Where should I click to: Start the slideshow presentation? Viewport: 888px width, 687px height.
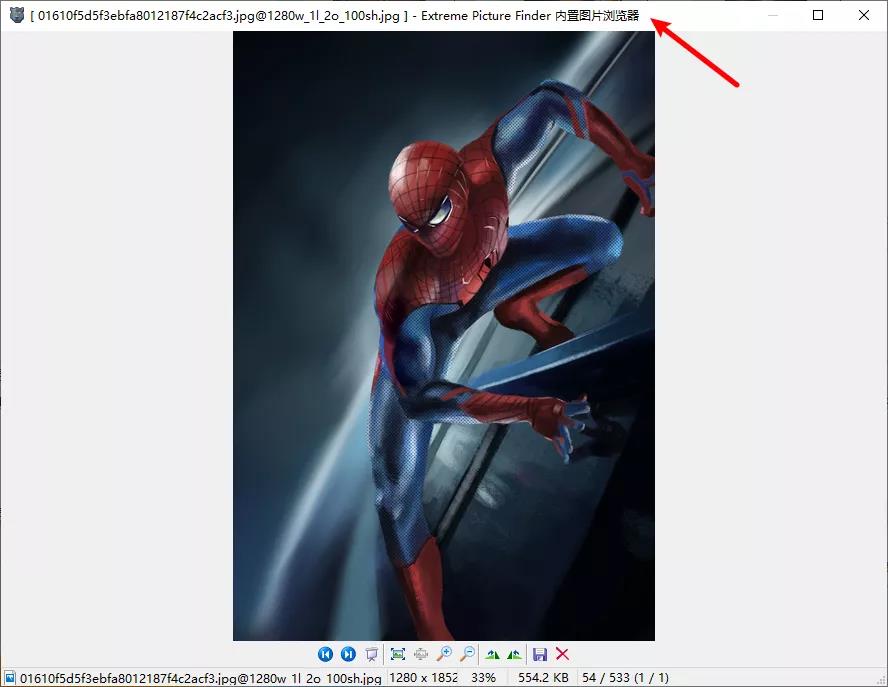pyautogui.click(x=372, y=654)
